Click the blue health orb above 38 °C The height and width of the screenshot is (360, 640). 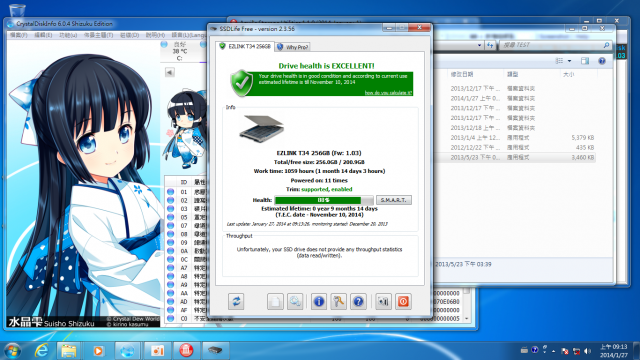point(164,44)
